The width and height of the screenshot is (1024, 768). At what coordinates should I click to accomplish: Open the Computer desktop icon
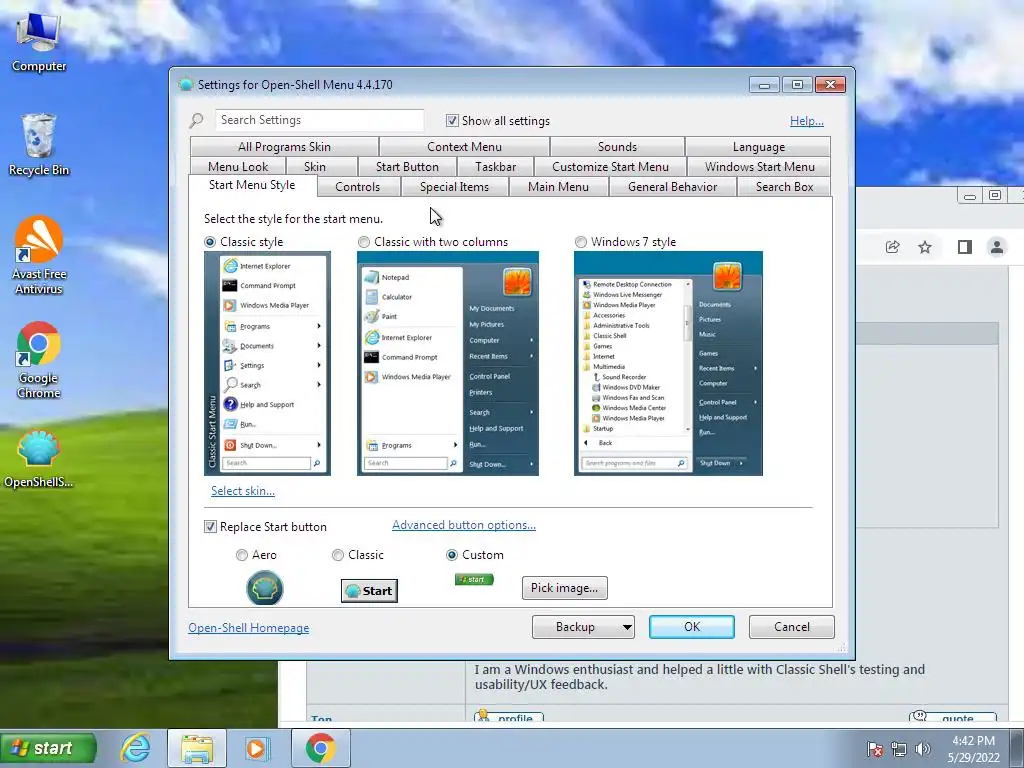pyautogui.click(x=39, y=41)
